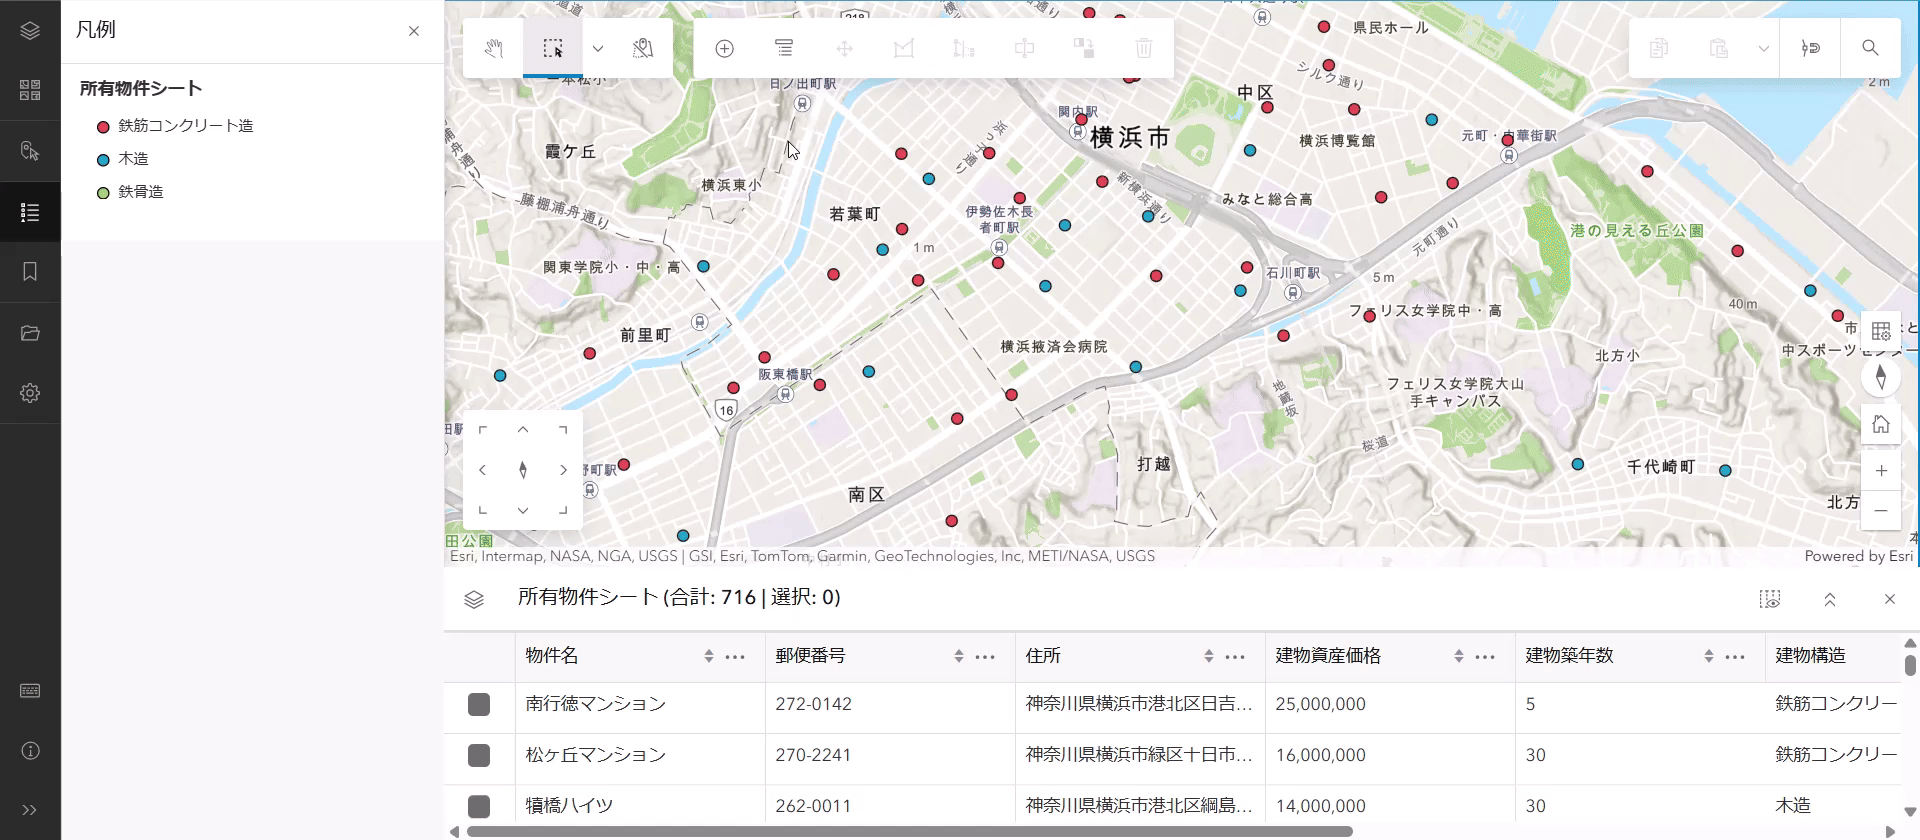Collapse the attribute table panel
Screen dimensions: 1920x840
[1829, 599]
